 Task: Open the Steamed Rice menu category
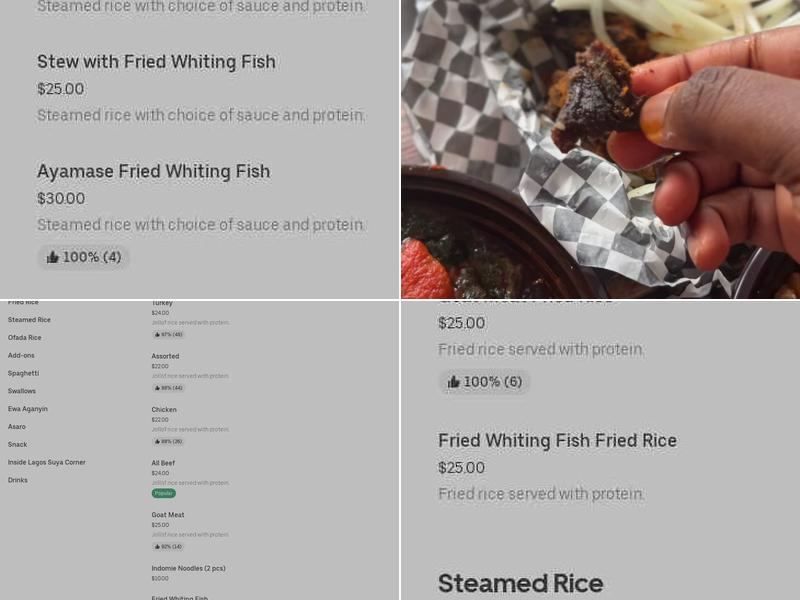[29, 320]
